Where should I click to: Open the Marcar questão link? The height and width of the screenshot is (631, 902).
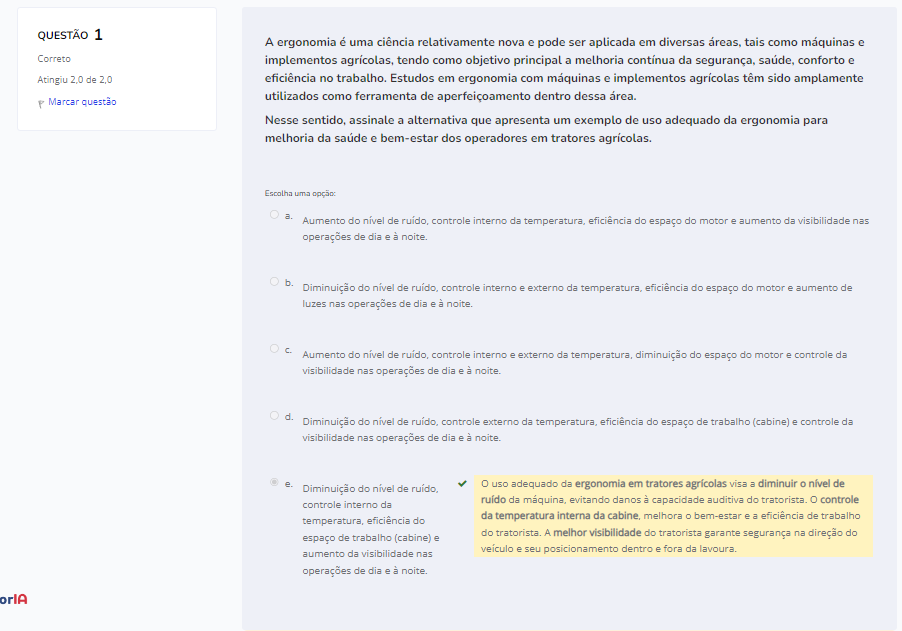[x=82, y=102]
